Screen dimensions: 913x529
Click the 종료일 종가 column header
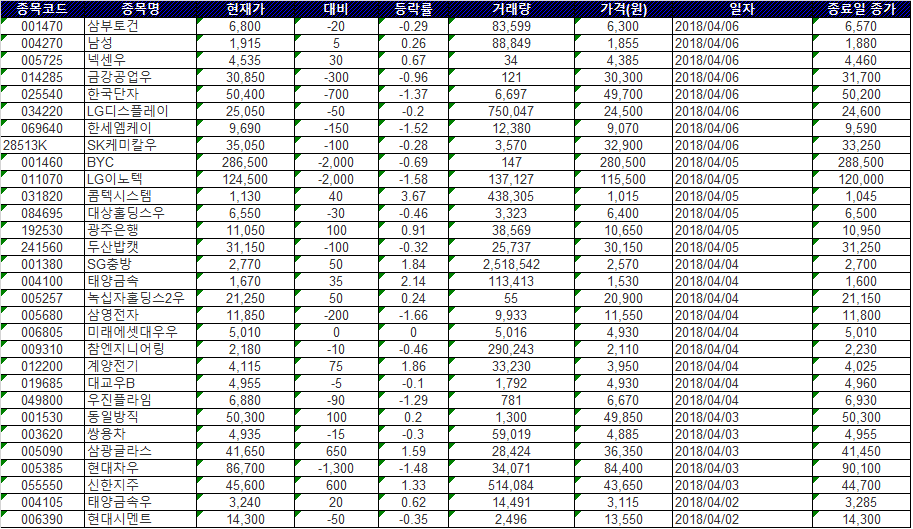(x=862, y=9)
